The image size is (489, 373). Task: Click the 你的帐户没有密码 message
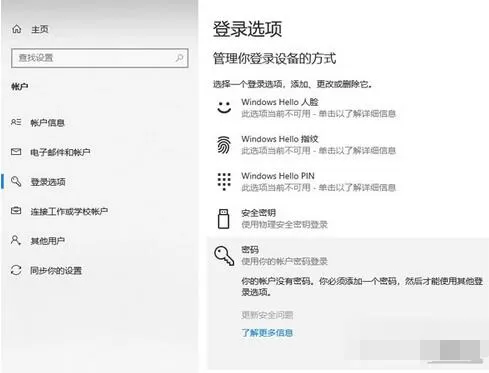362,286
